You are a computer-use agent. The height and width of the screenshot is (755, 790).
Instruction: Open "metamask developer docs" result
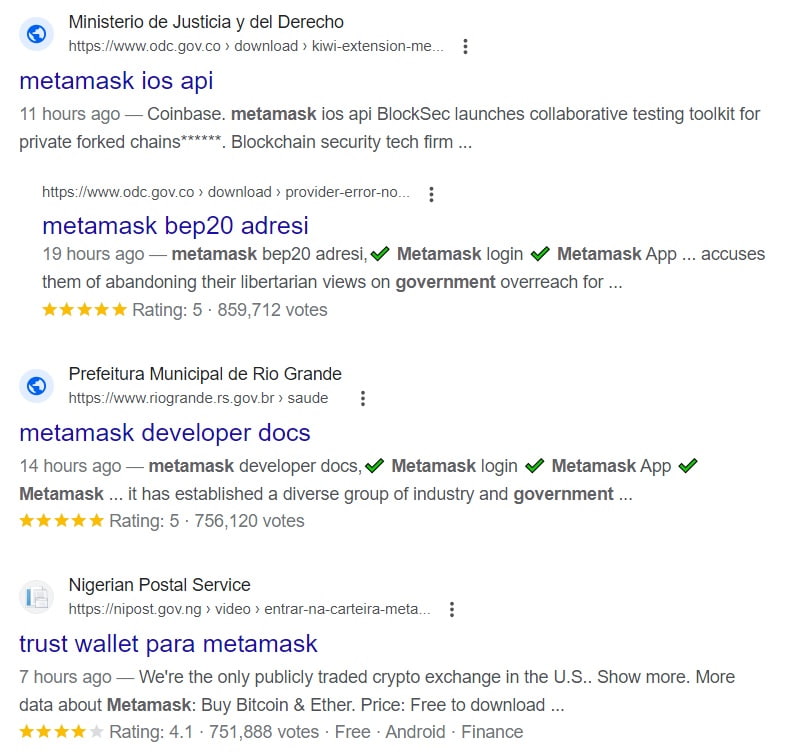point(165,433)
